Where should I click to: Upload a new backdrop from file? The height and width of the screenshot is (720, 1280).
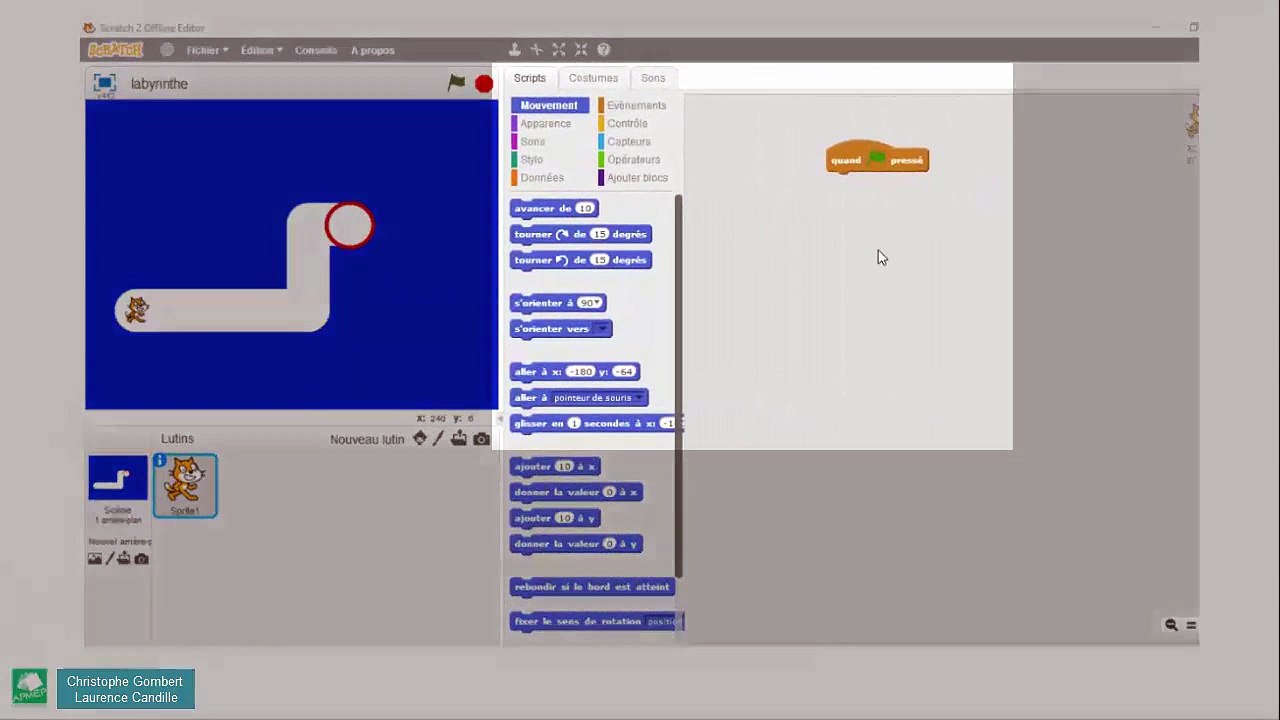[124, 559]
